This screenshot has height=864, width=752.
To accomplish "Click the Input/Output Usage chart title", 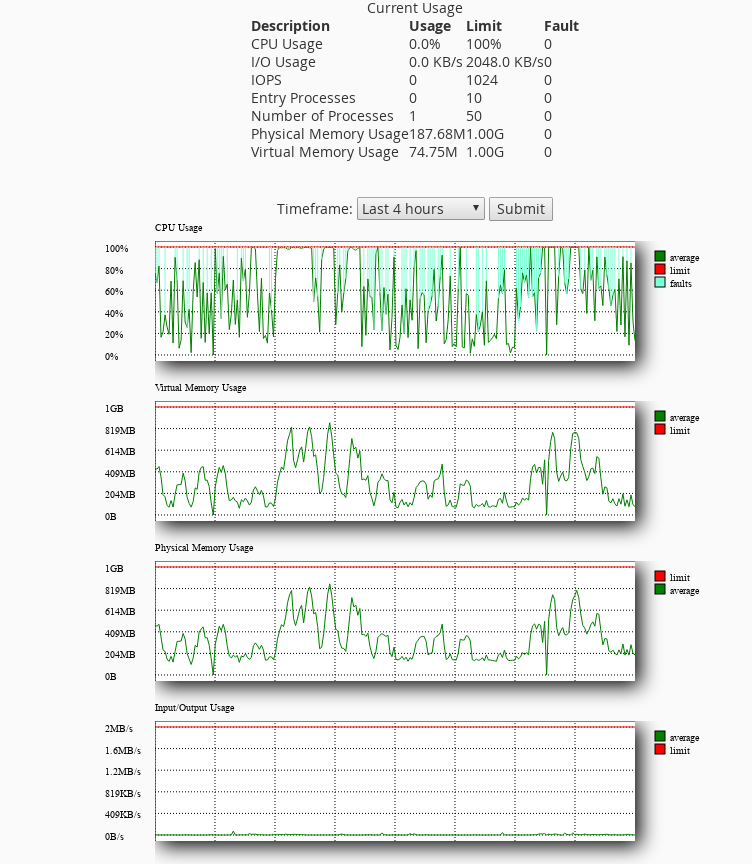I will [x=194, y=708].
